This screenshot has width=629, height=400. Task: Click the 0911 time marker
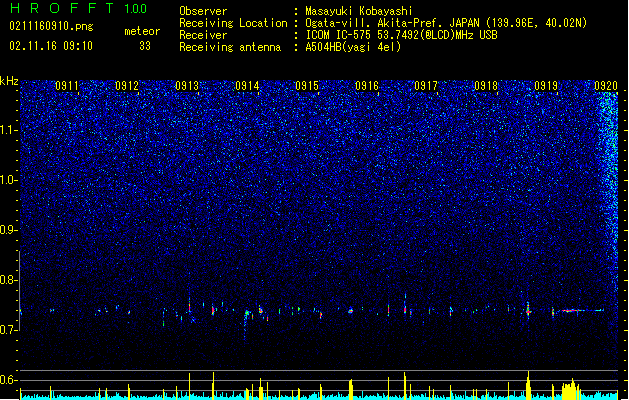[x=67, y=86]
